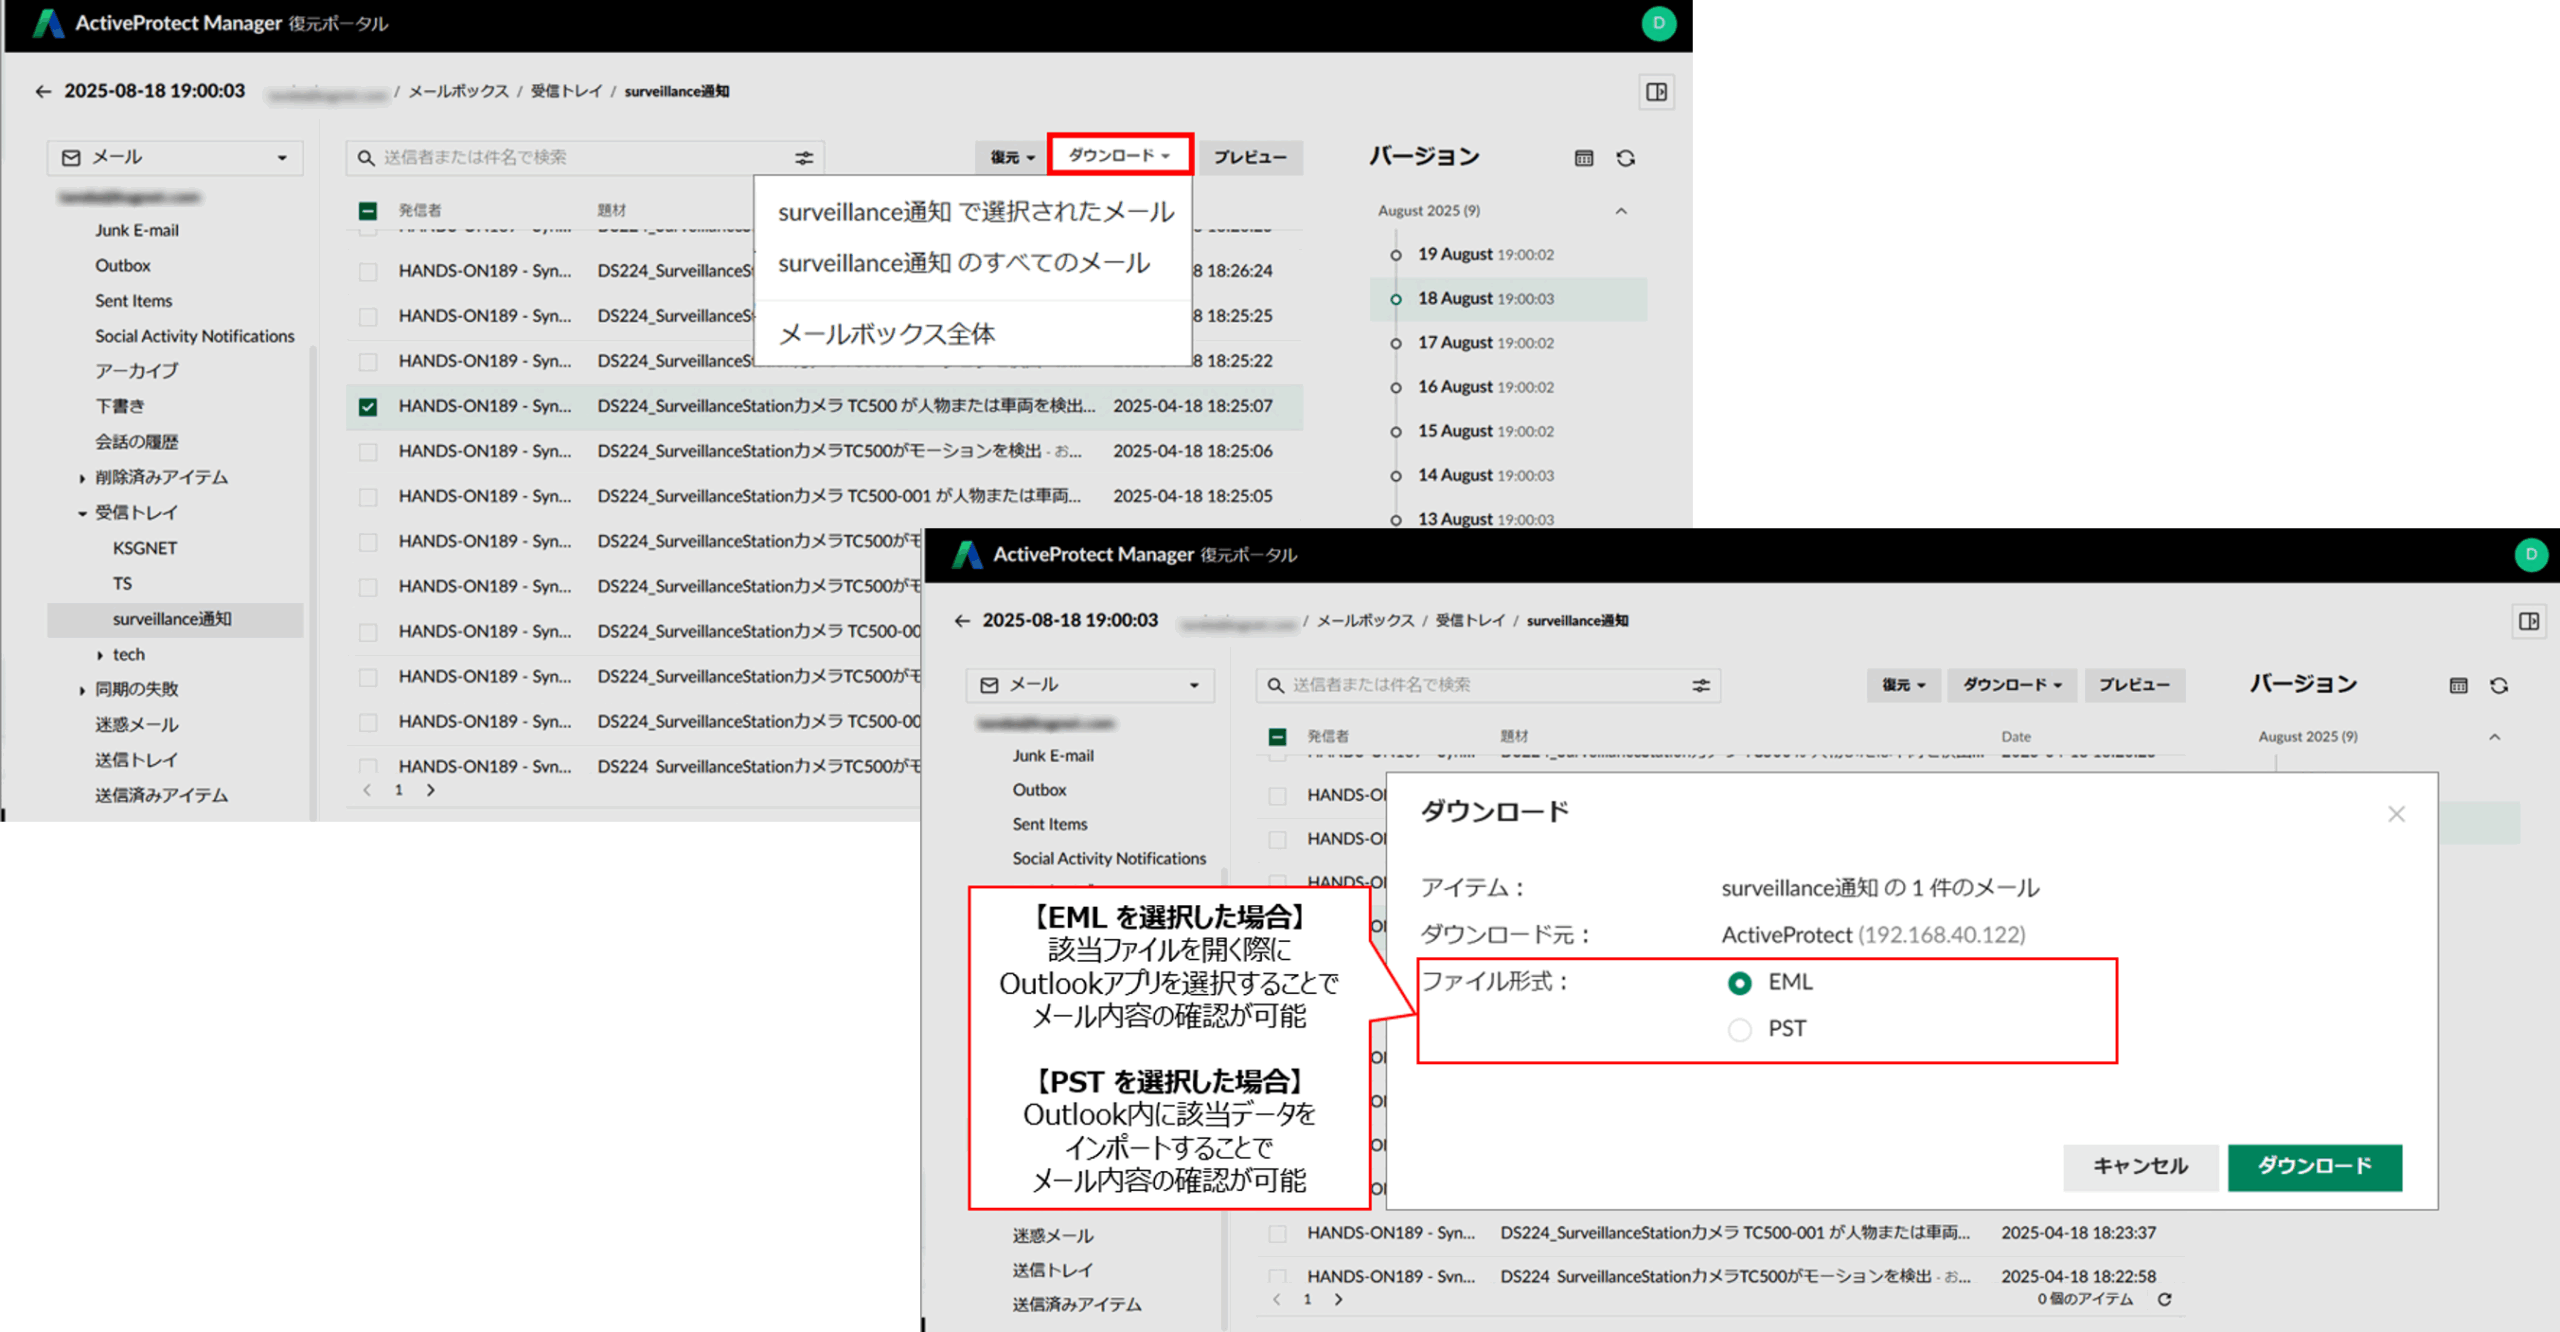The image size is (2560, 1332).
Task: Open 迷惑メール folder in top-left tree
Action: (x=137, y=725)
